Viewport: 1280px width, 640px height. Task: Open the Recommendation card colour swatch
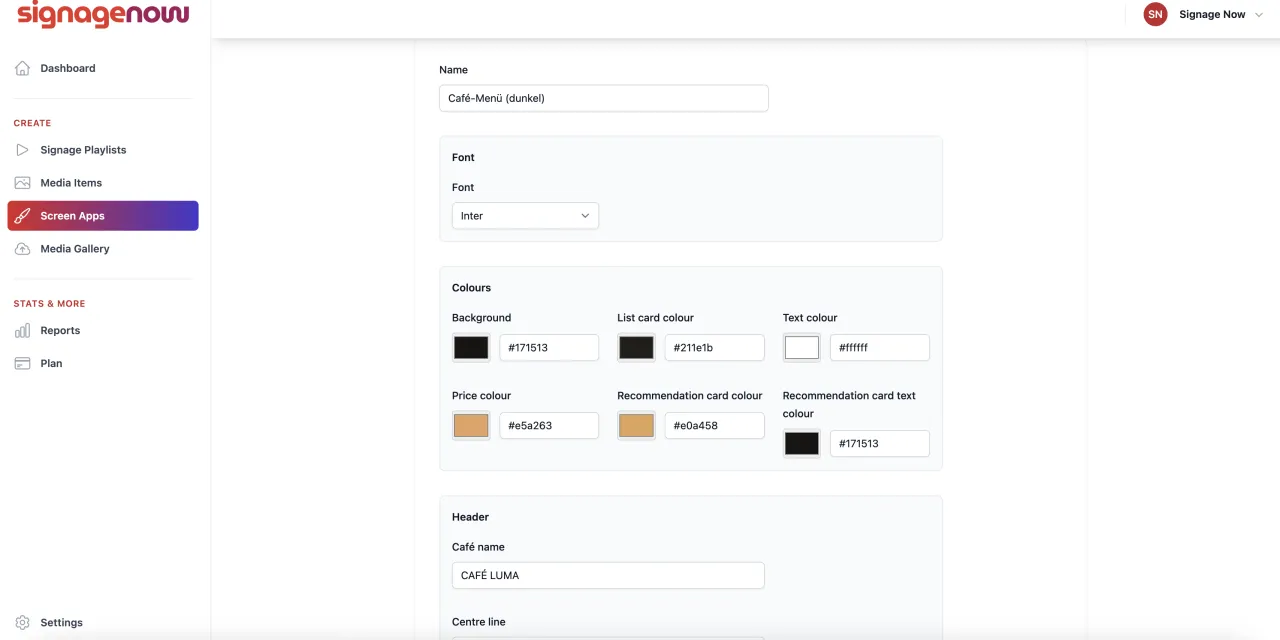(x=636, y=425)
